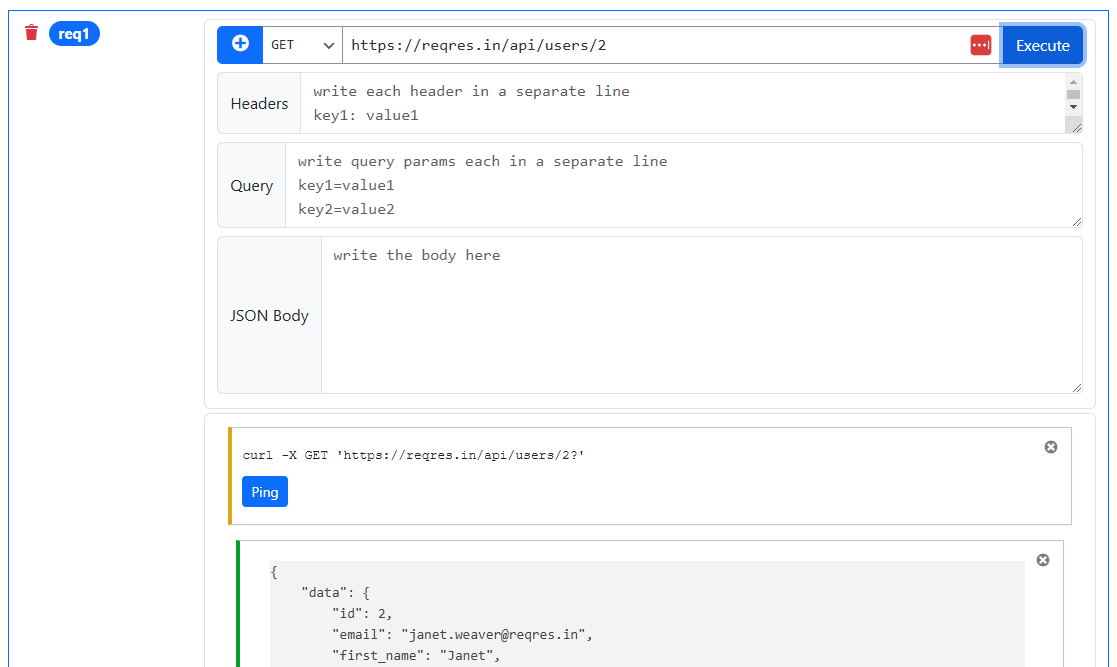Close the JSON response panel
The image size is (1117, 667).
[x=1043, y=560]
